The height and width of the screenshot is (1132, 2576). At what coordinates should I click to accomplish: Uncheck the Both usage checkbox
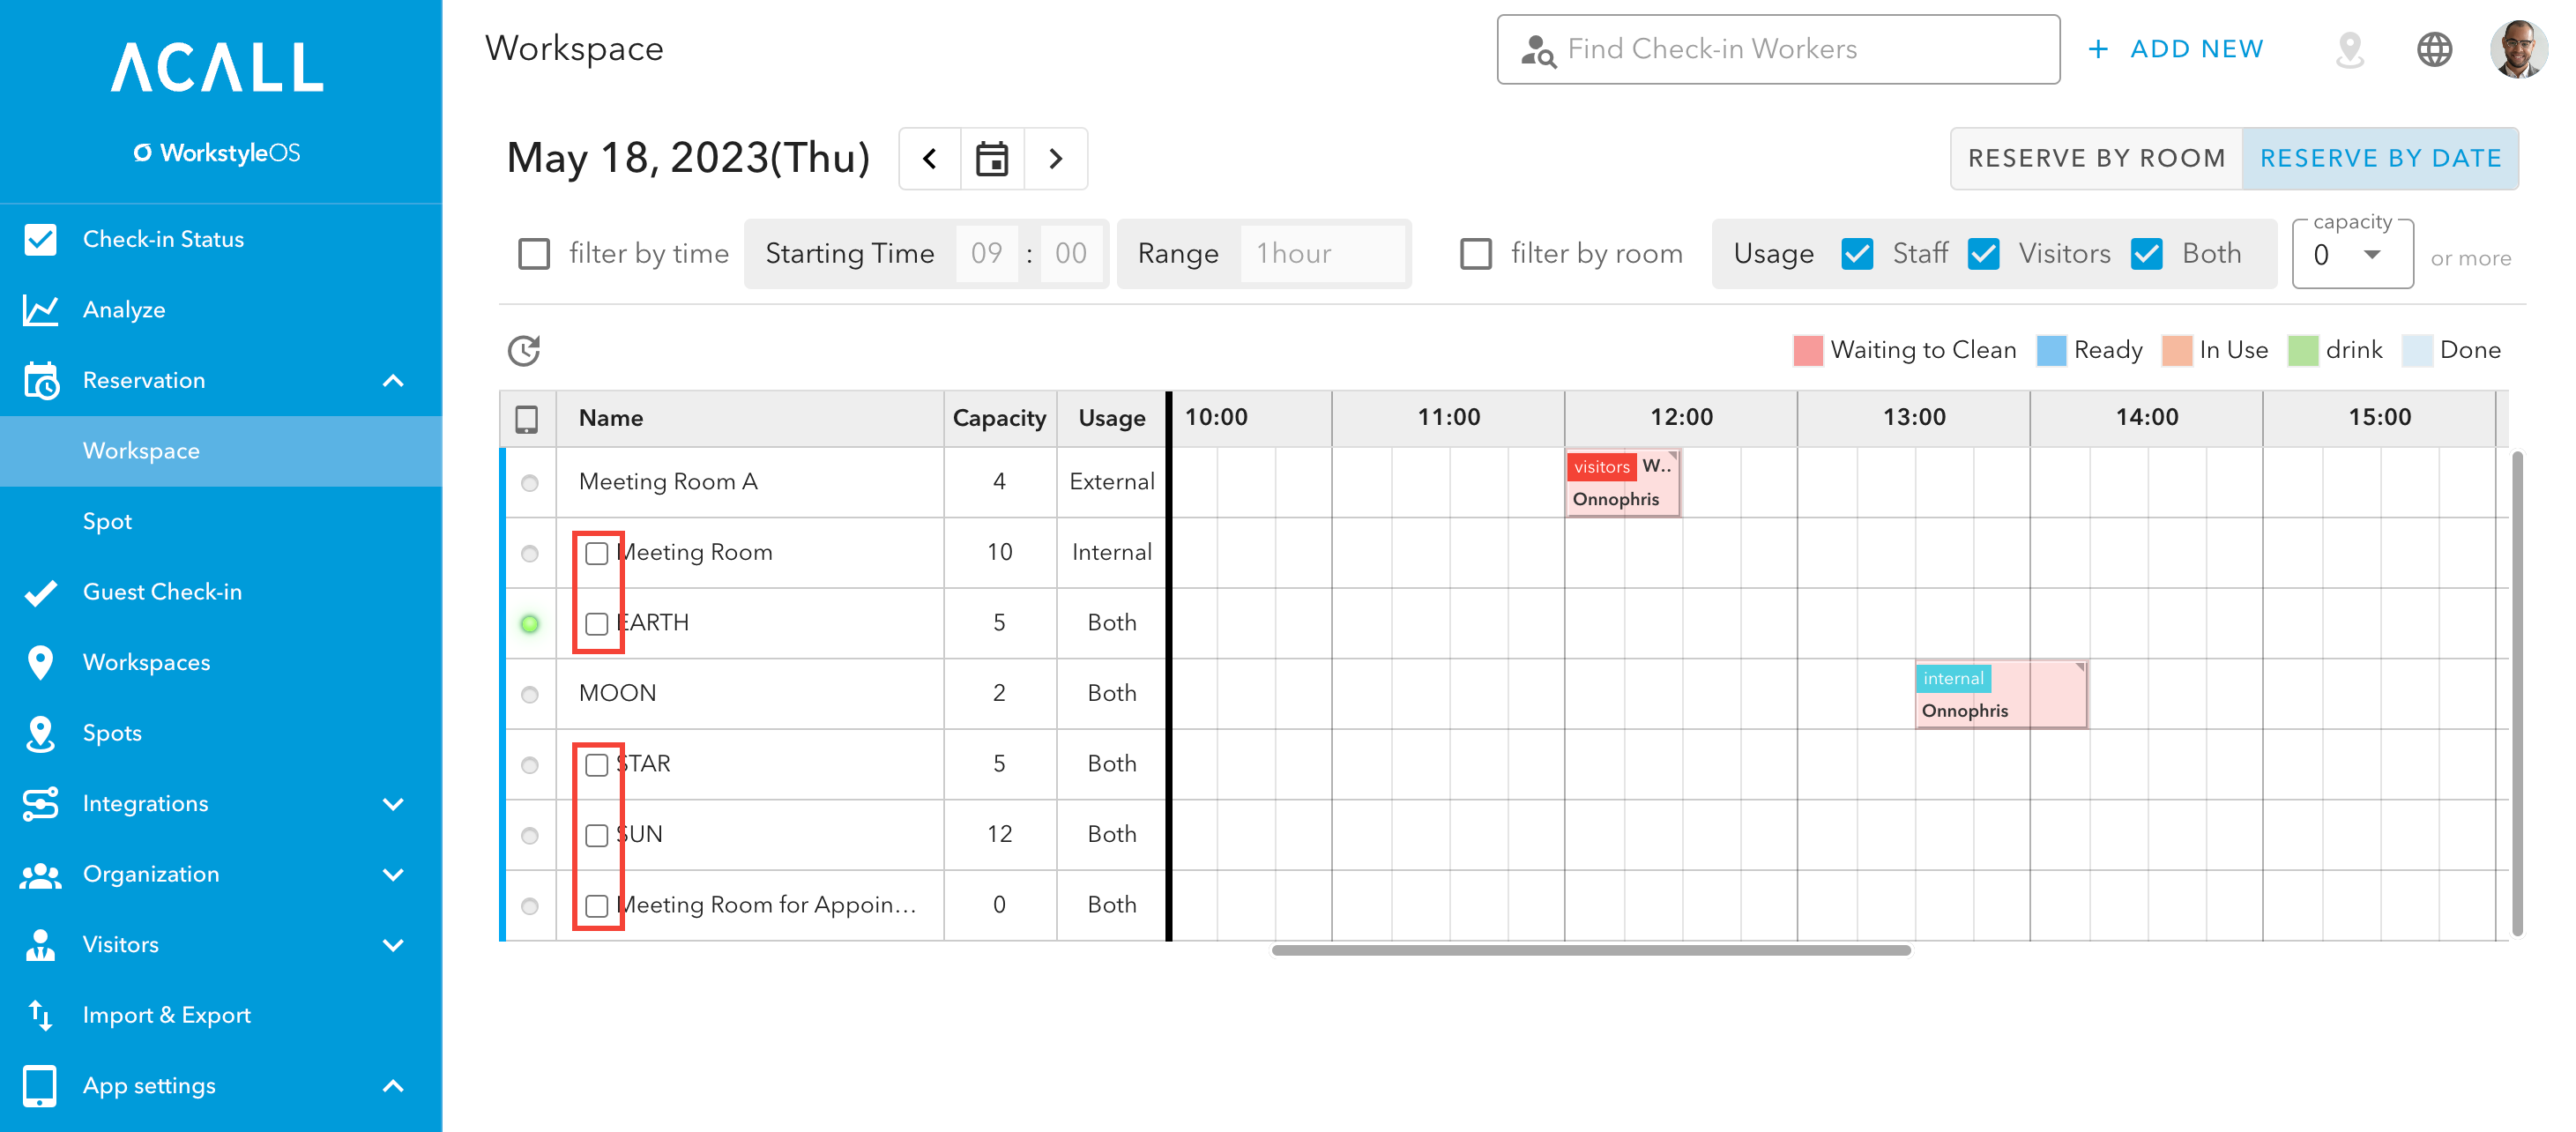tap(2147, 254)
